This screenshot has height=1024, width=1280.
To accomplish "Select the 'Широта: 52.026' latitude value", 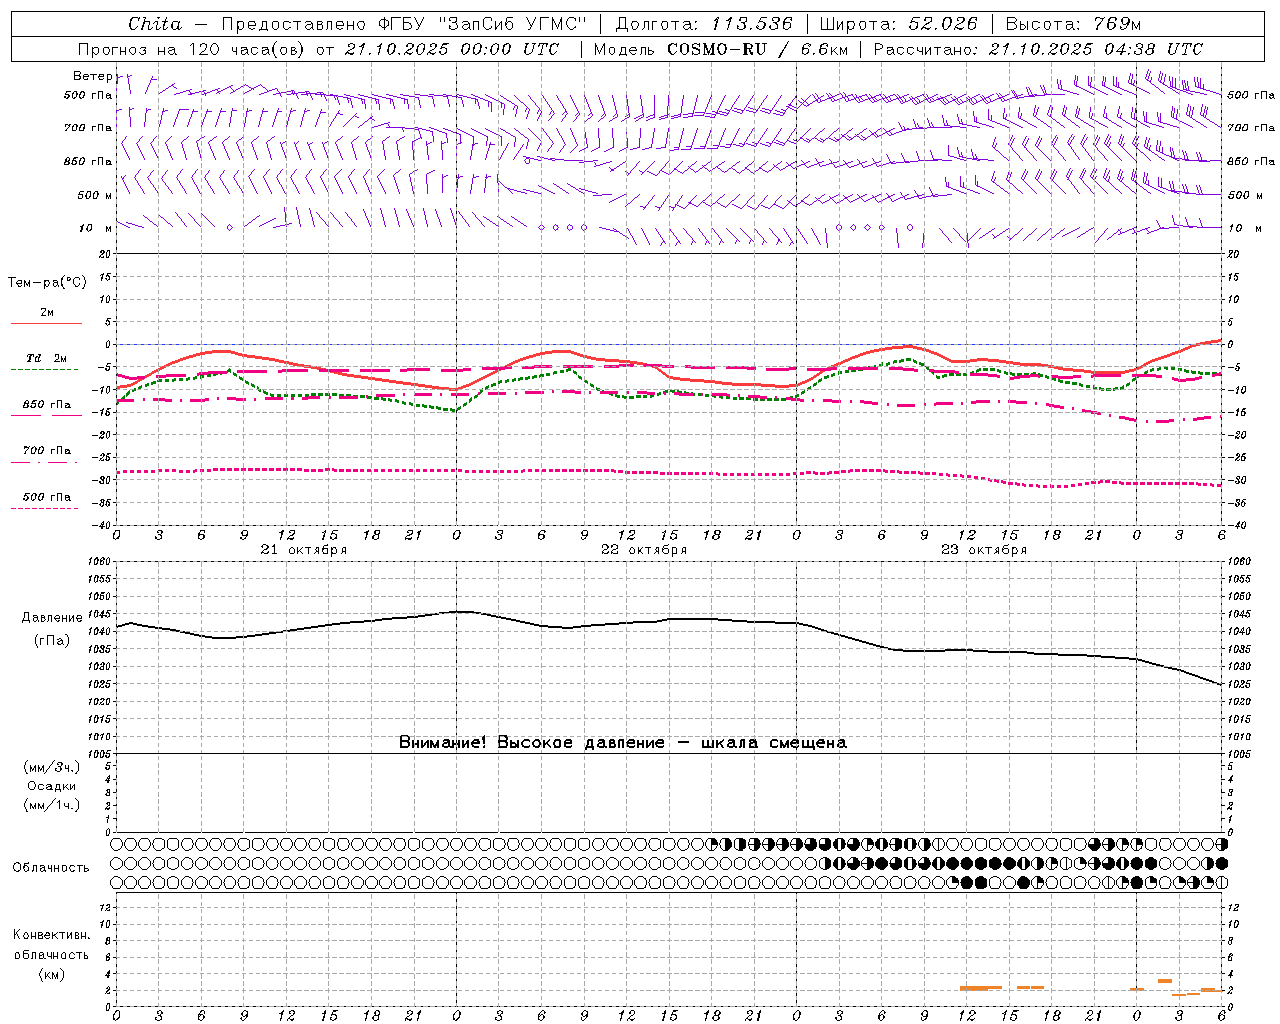I will pyautogui.click(x=899, y=24).
